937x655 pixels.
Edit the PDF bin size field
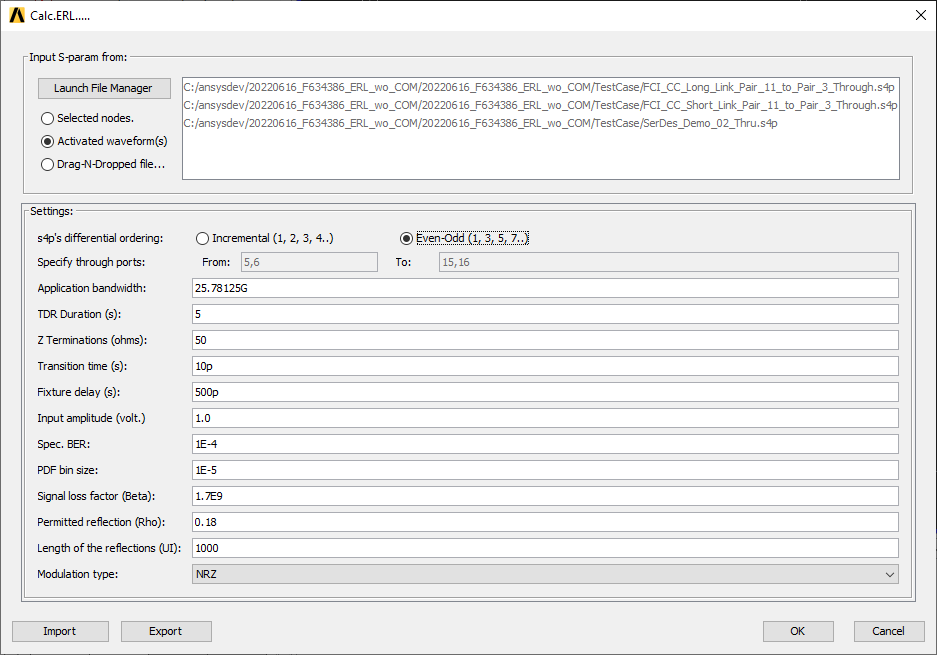[x=545, y=470]
